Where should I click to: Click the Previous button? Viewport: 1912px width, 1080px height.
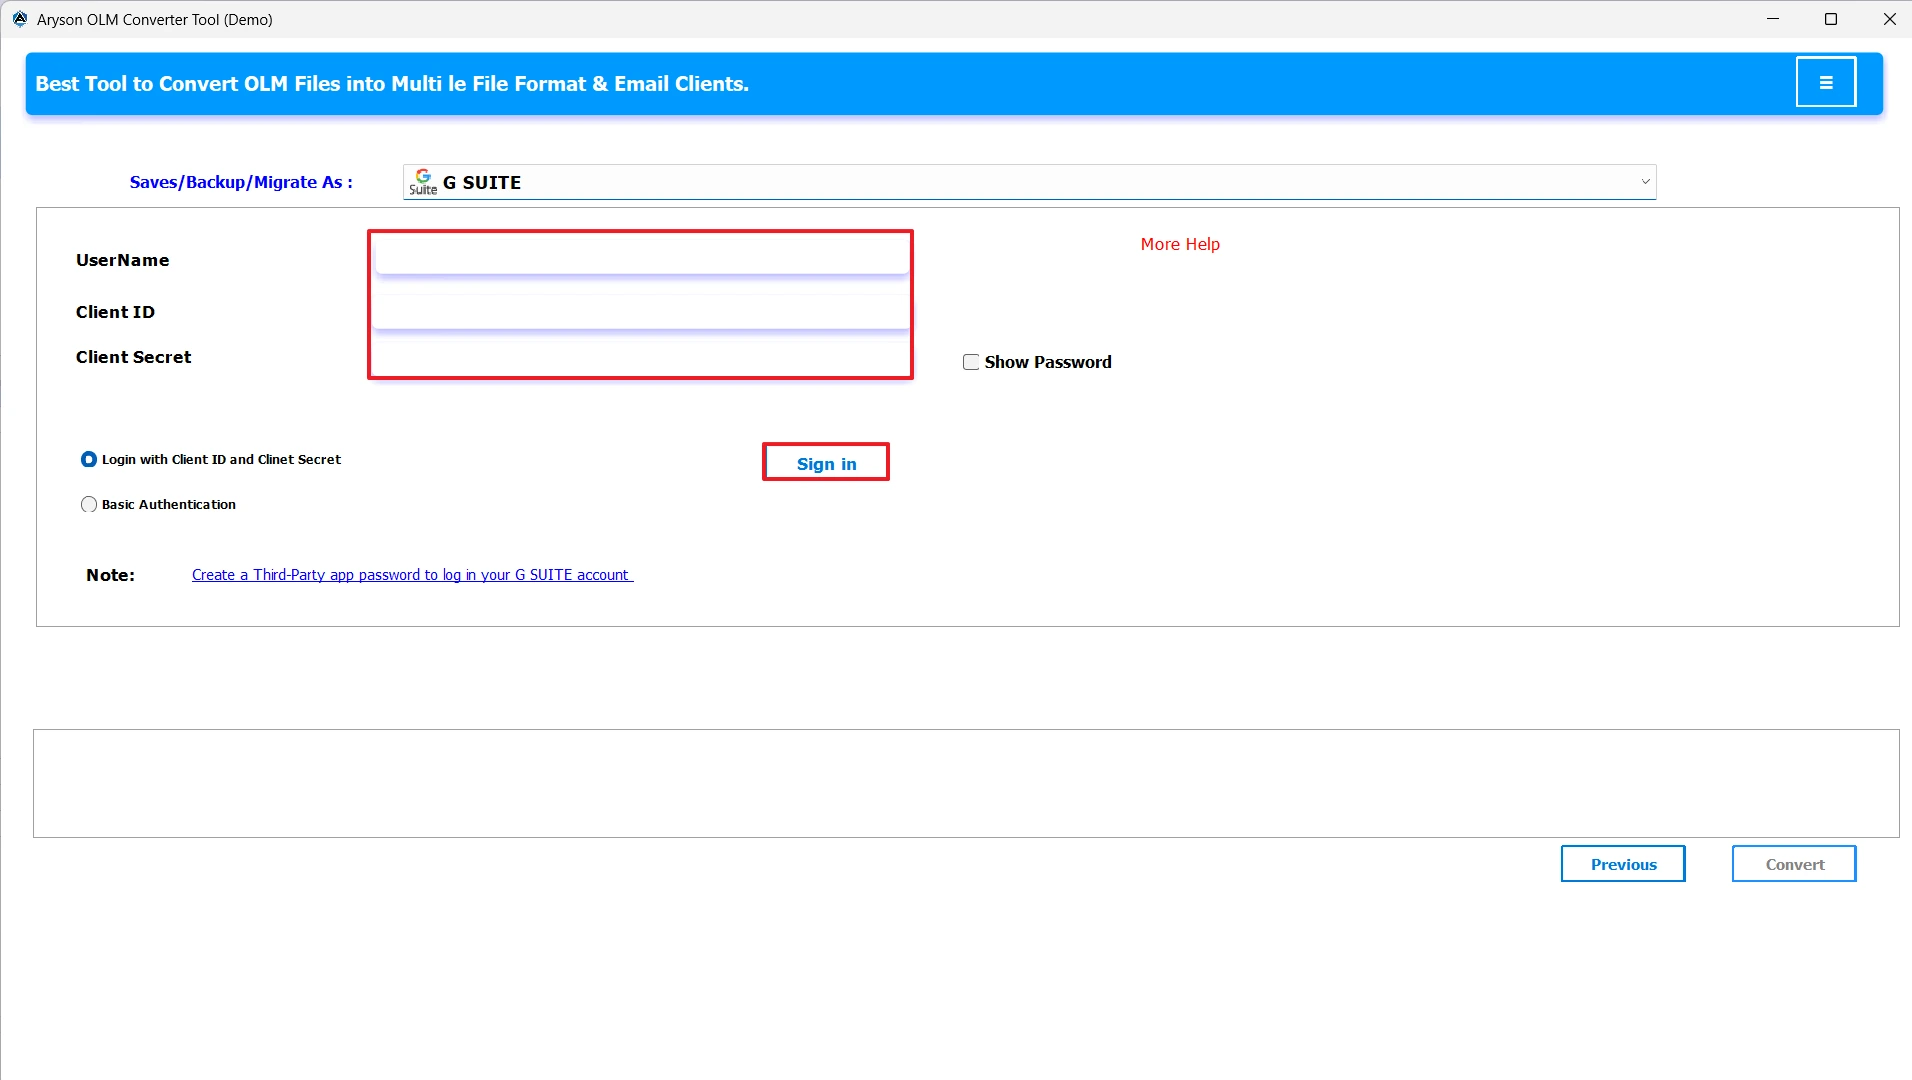click(1622, 863)
